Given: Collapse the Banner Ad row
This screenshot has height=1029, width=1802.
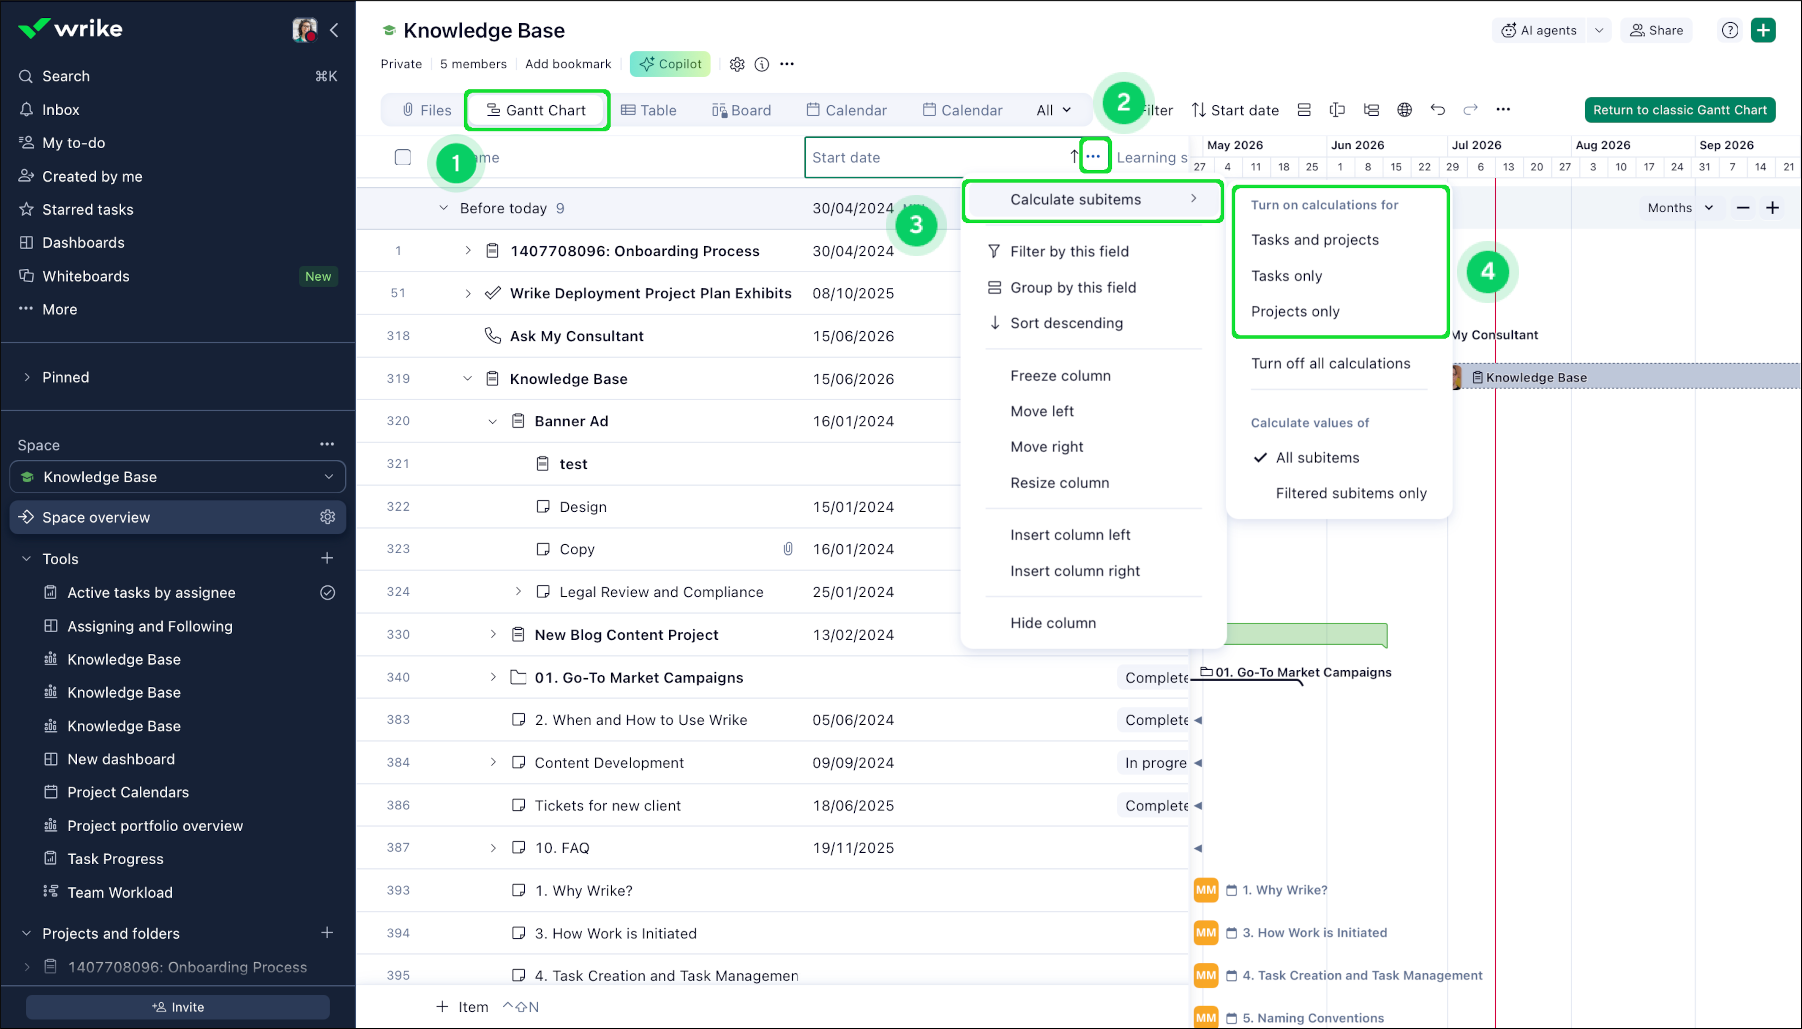Looking at the screenshot, I should tap(492, 421).
